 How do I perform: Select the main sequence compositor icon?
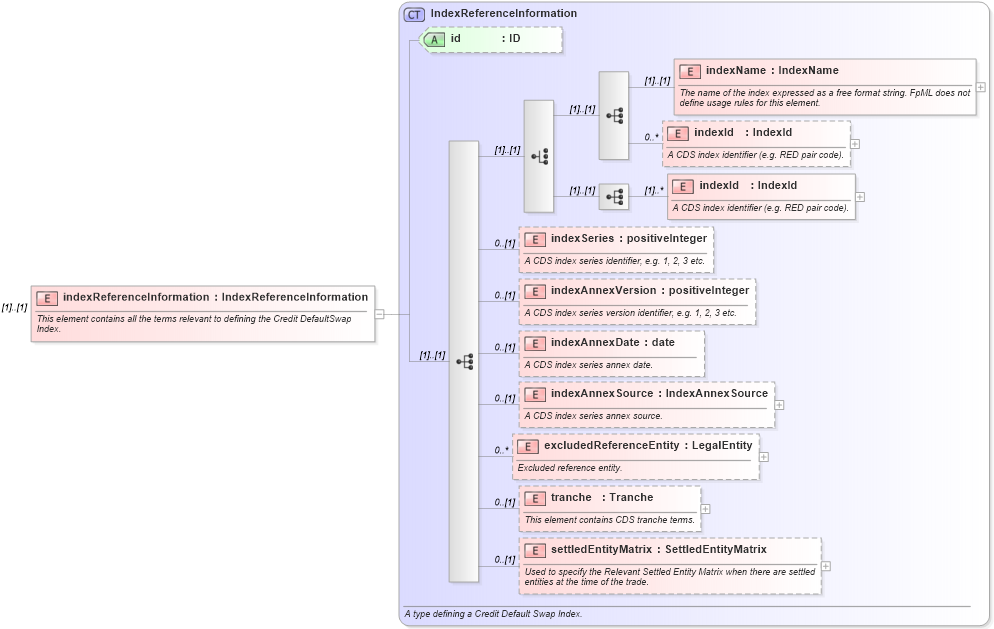coord(463,361)
